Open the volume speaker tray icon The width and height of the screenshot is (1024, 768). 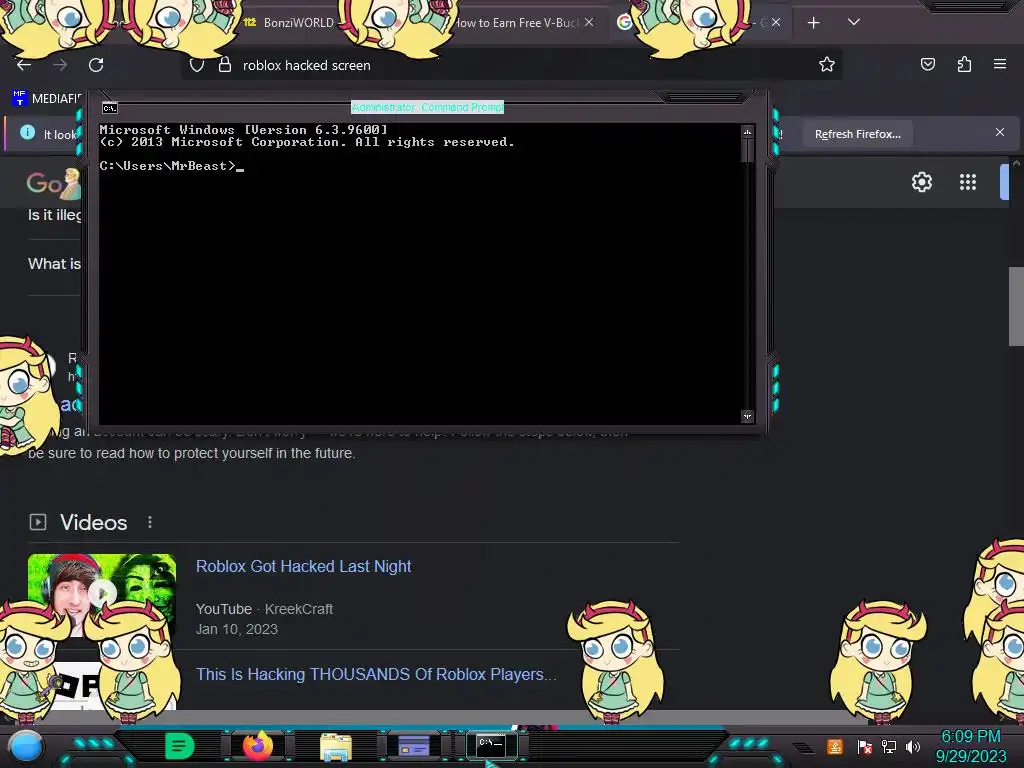tap(913, 746)
